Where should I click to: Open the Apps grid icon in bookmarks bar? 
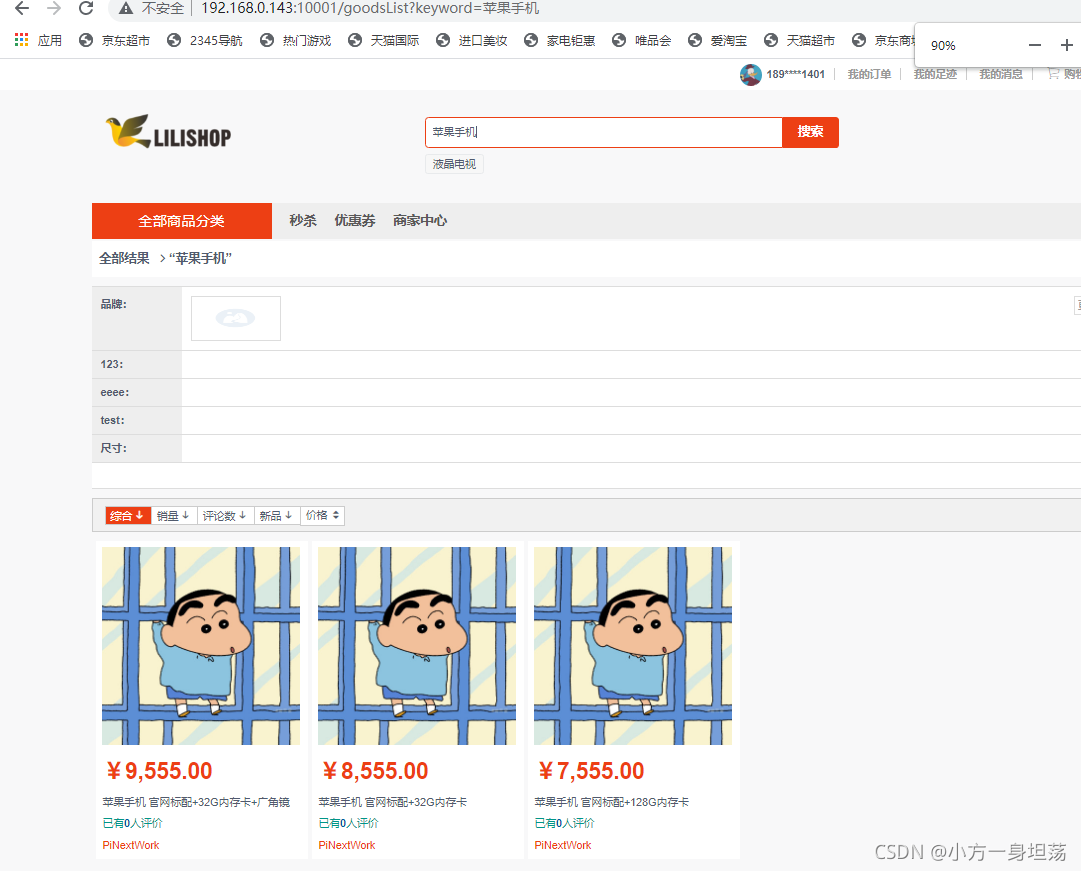point(21,40)
